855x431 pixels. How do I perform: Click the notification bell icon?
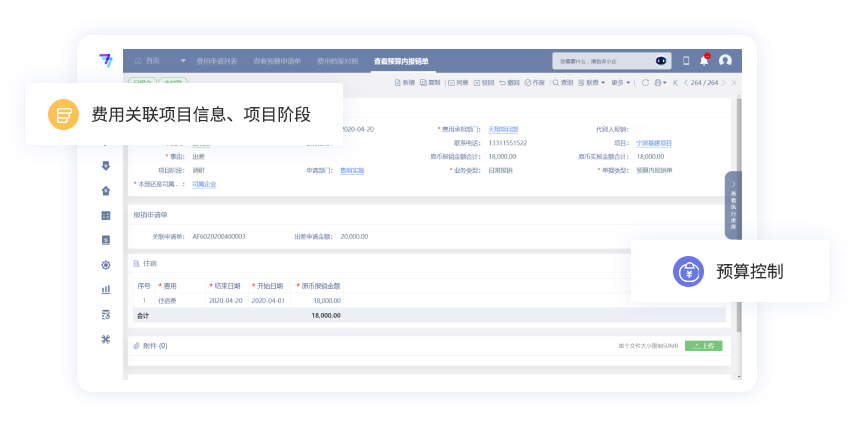click(705, 60)
